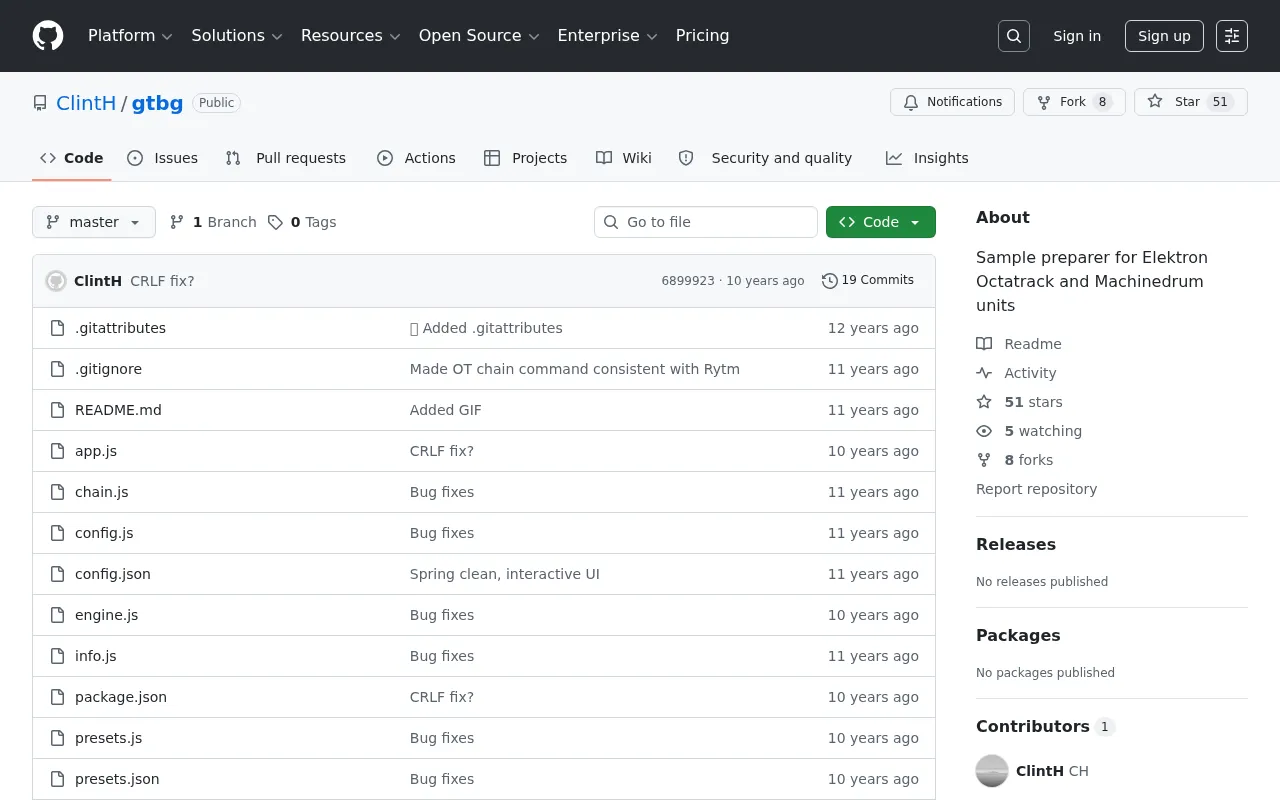Click the commit history clock icon

[830, 281]
